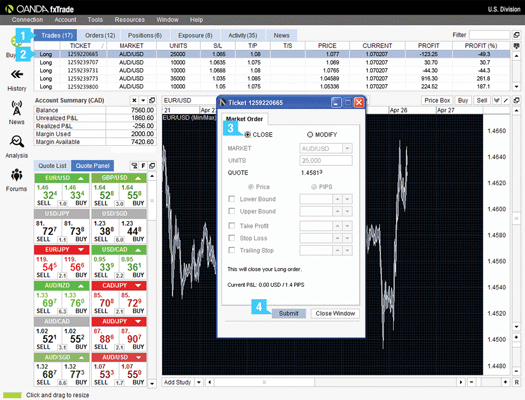This screenshot has height=400, width=525.
Task: Click the chart reset R button
Action: click(x=516, y=382)
